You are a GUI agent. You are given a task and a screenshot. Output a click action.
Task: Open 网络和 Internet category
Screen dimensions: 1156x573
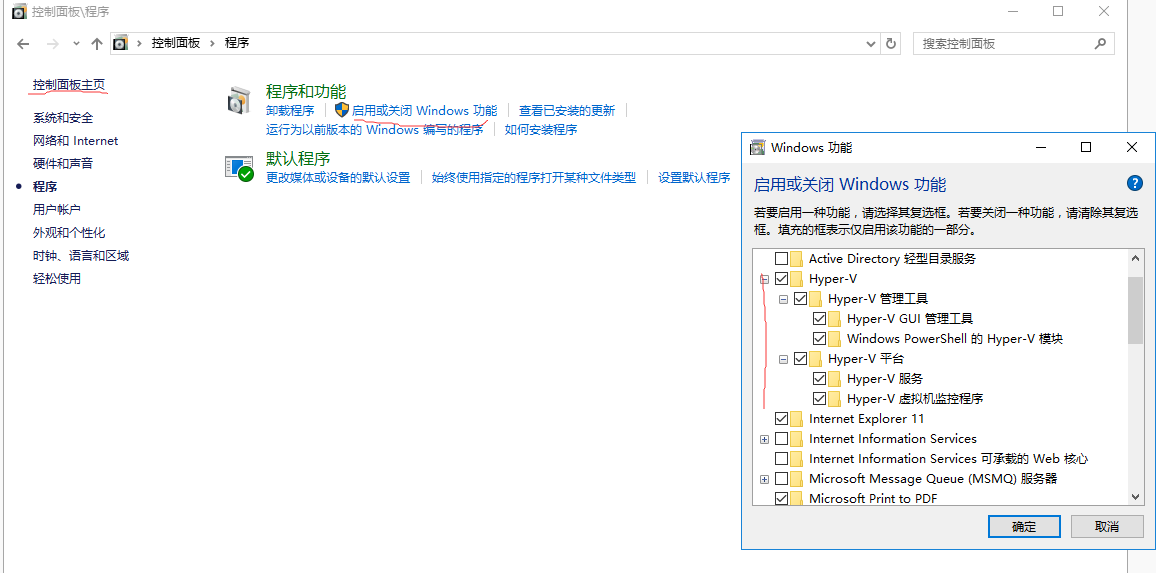click(x=75, y=141)
